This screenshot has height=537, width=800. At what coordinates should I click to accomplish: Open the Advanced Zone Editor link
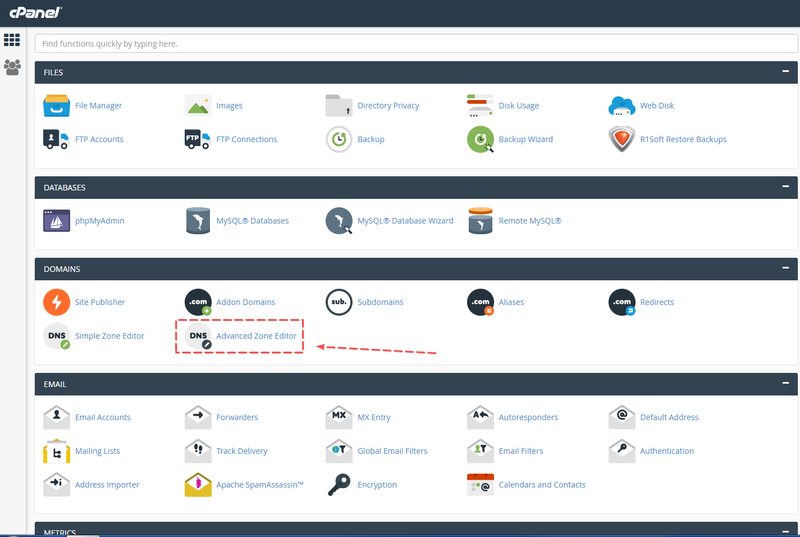click(x=256, y=336)
